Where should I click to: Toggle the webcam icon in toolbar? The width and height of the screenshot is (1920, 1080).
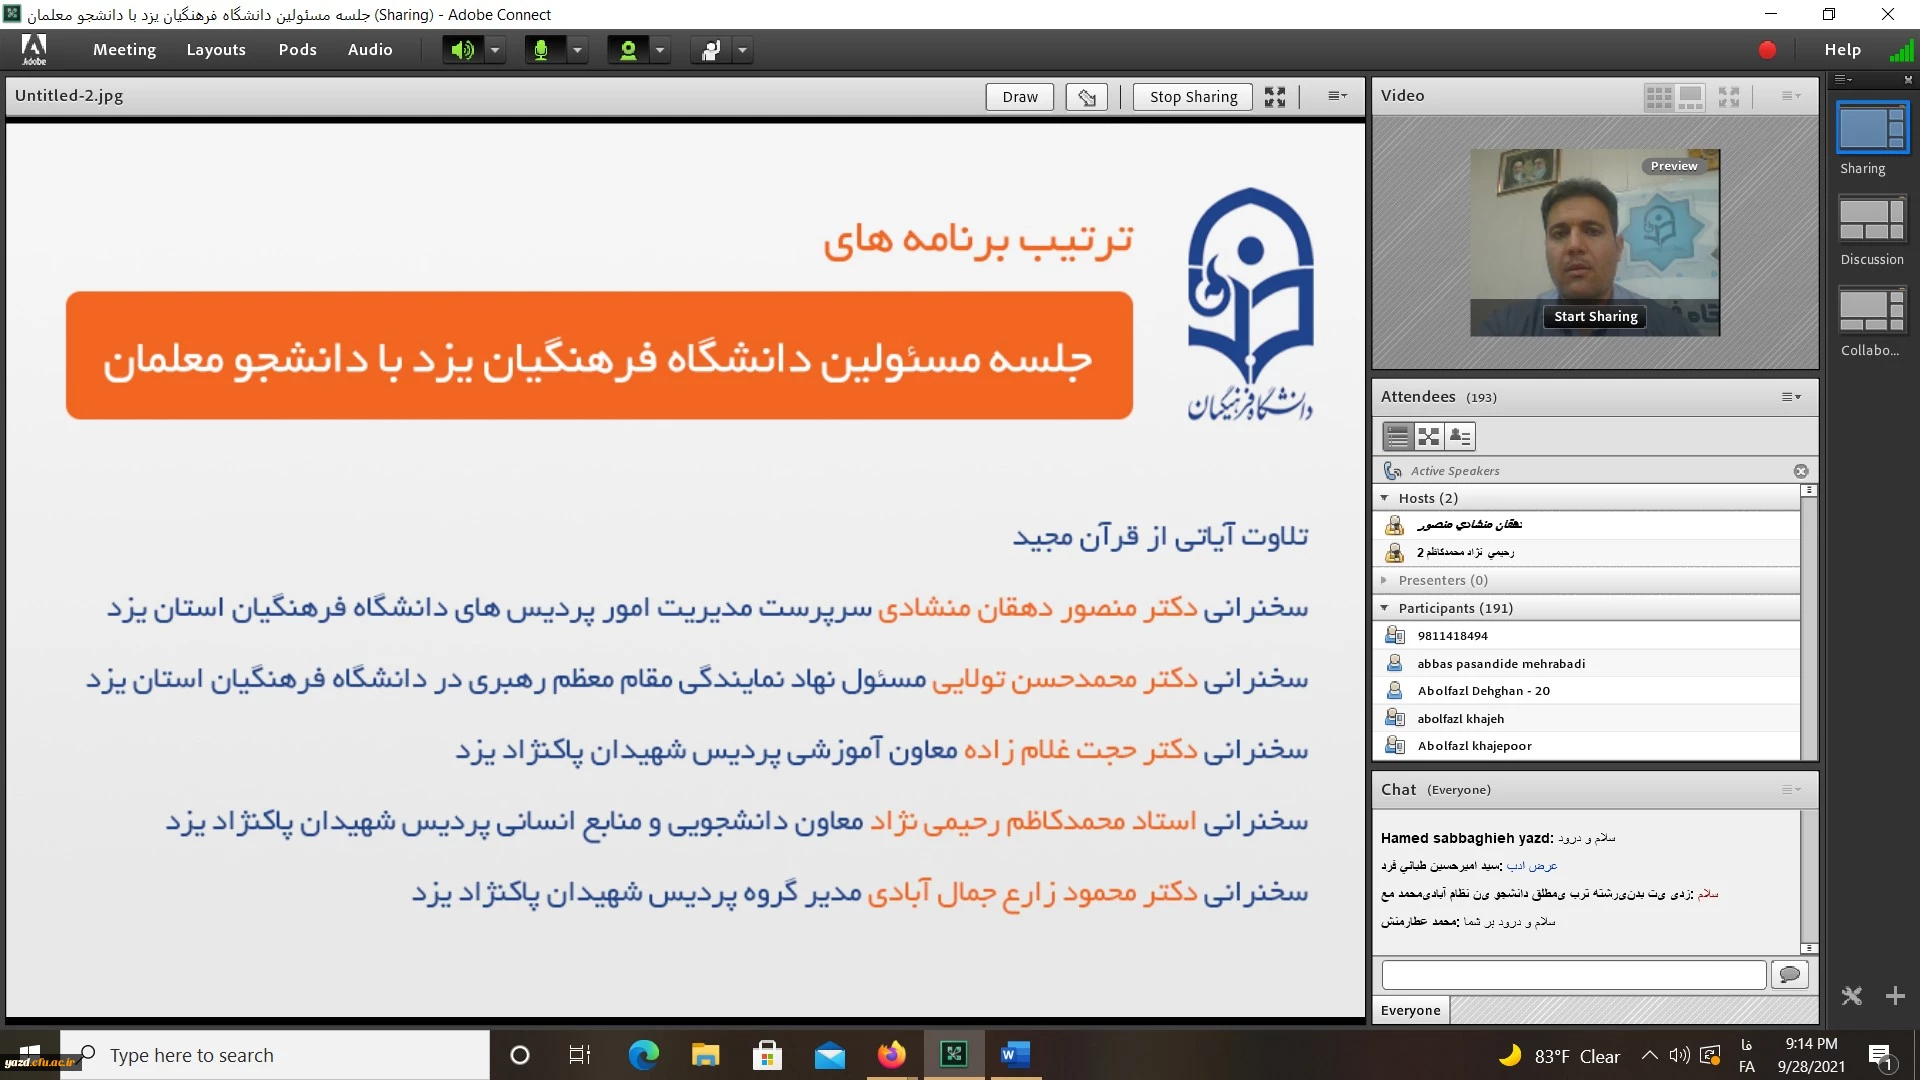[628, 50]
